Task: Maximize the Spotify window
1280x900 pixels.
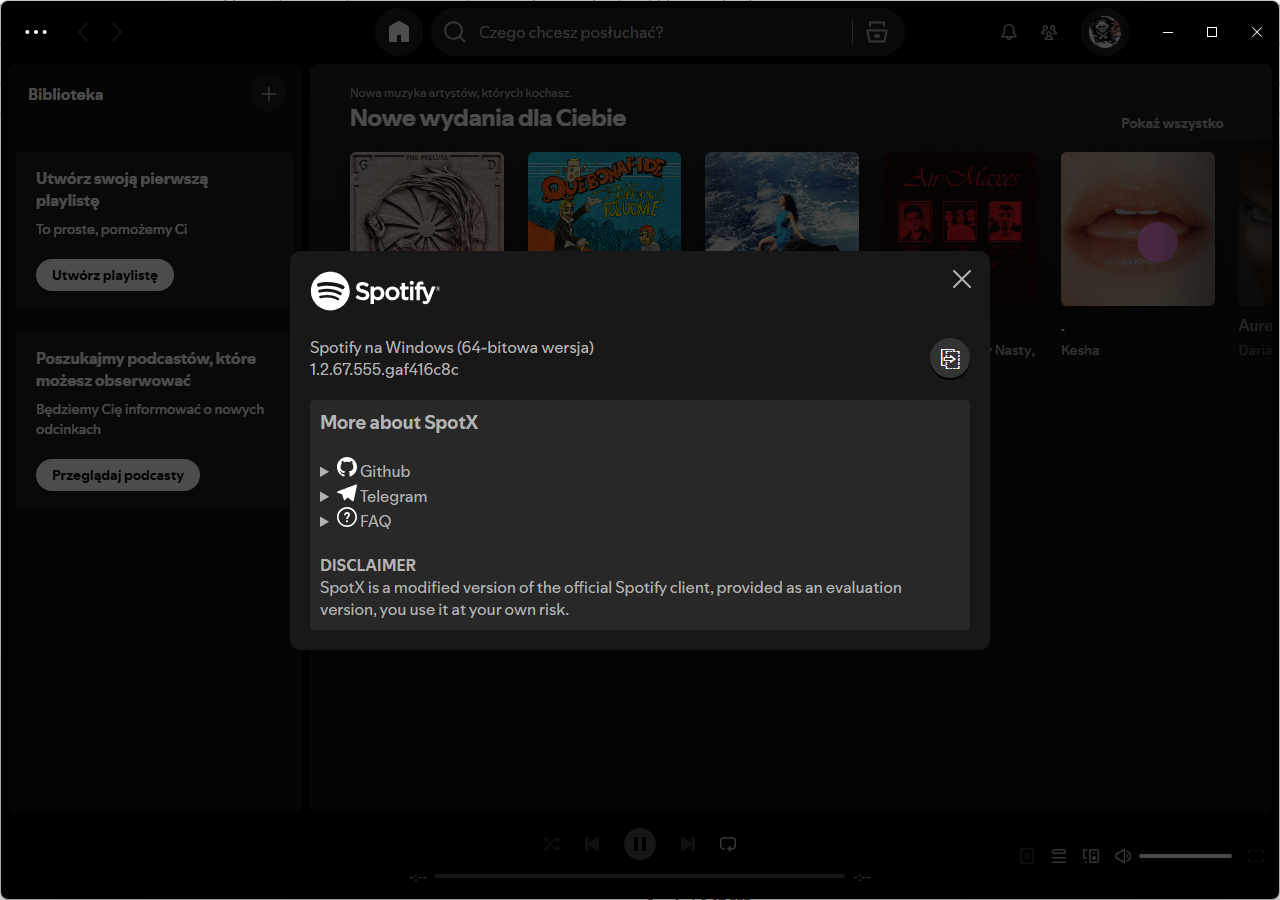Action: [x=1212, y=32]
